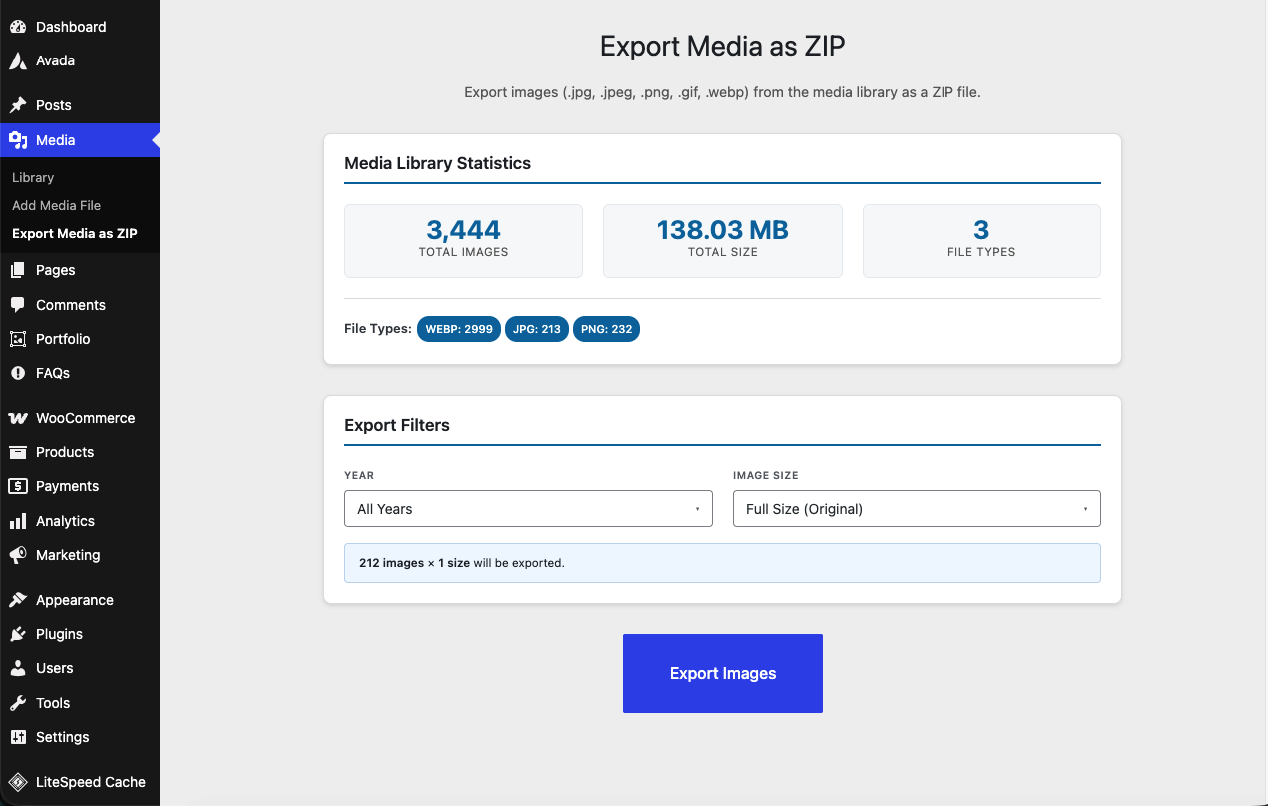
Task: Click the 'Export Media as ZIP' page heading
Action: click(723, 46)
